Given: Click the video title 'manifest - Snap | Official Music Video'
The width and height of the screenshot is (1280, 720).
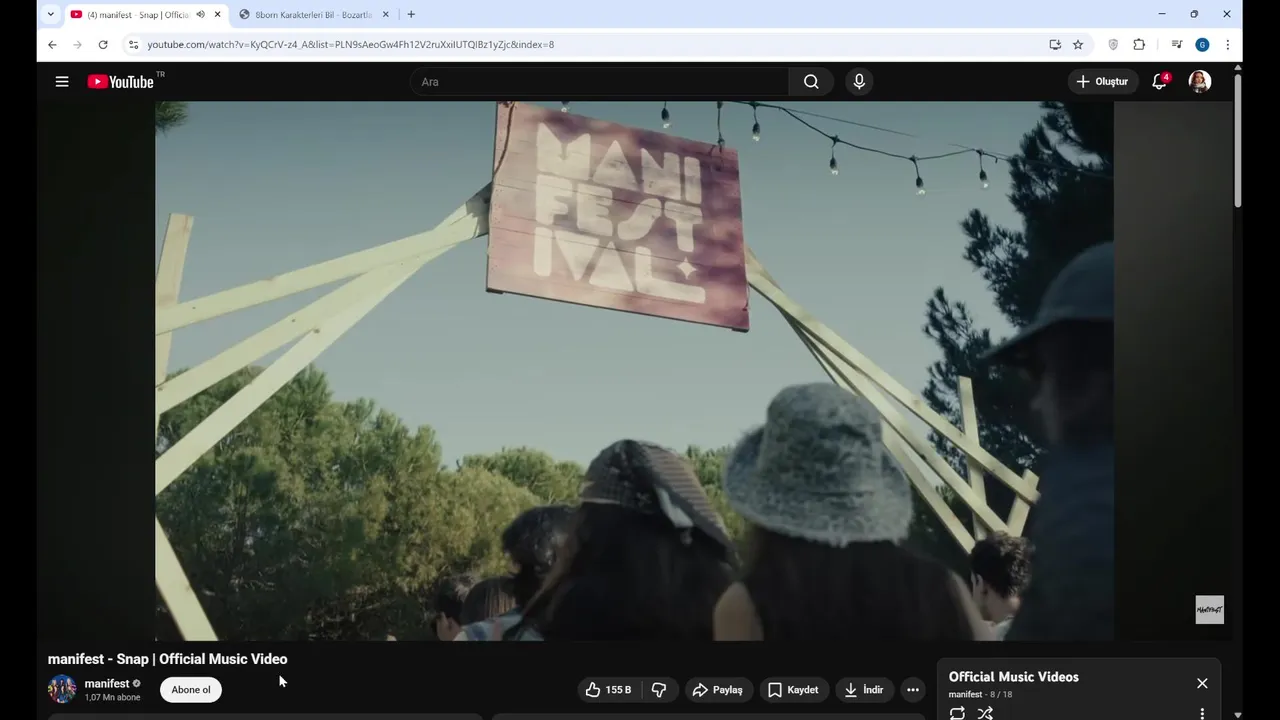Looking at the screenshot, I should (x=167, y=659).
